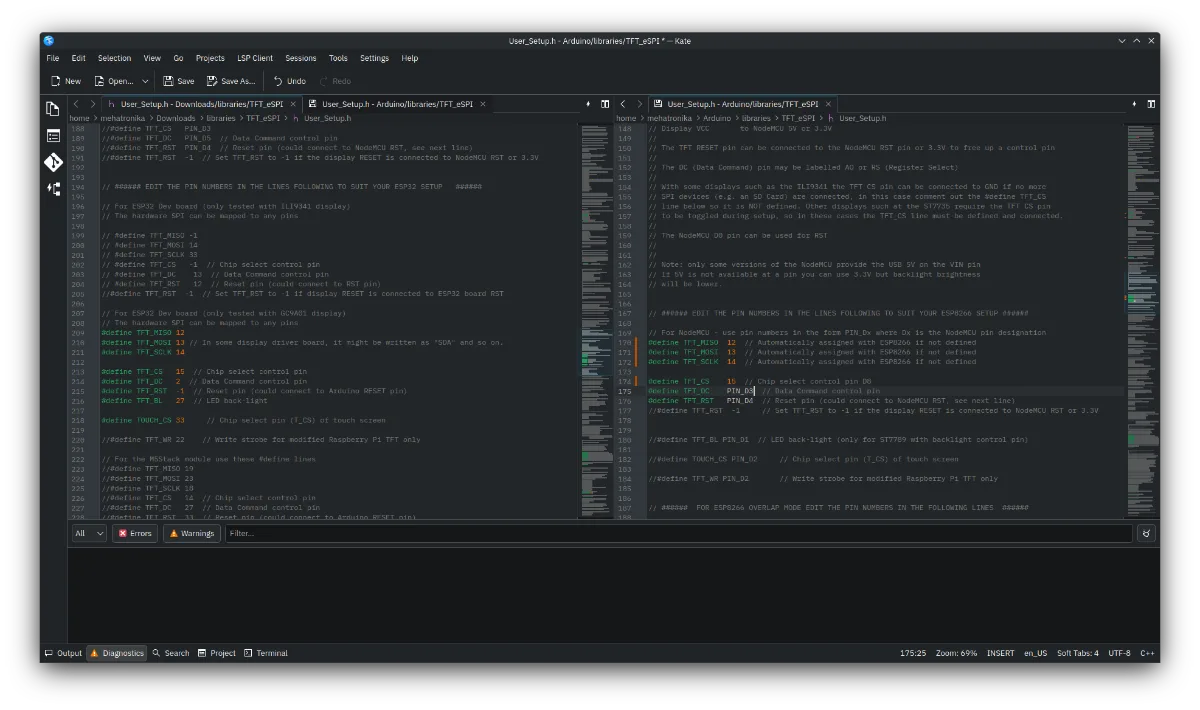
Task: Open the LSP Client menu
Action: pyautogui.click(x=255, y=58)
